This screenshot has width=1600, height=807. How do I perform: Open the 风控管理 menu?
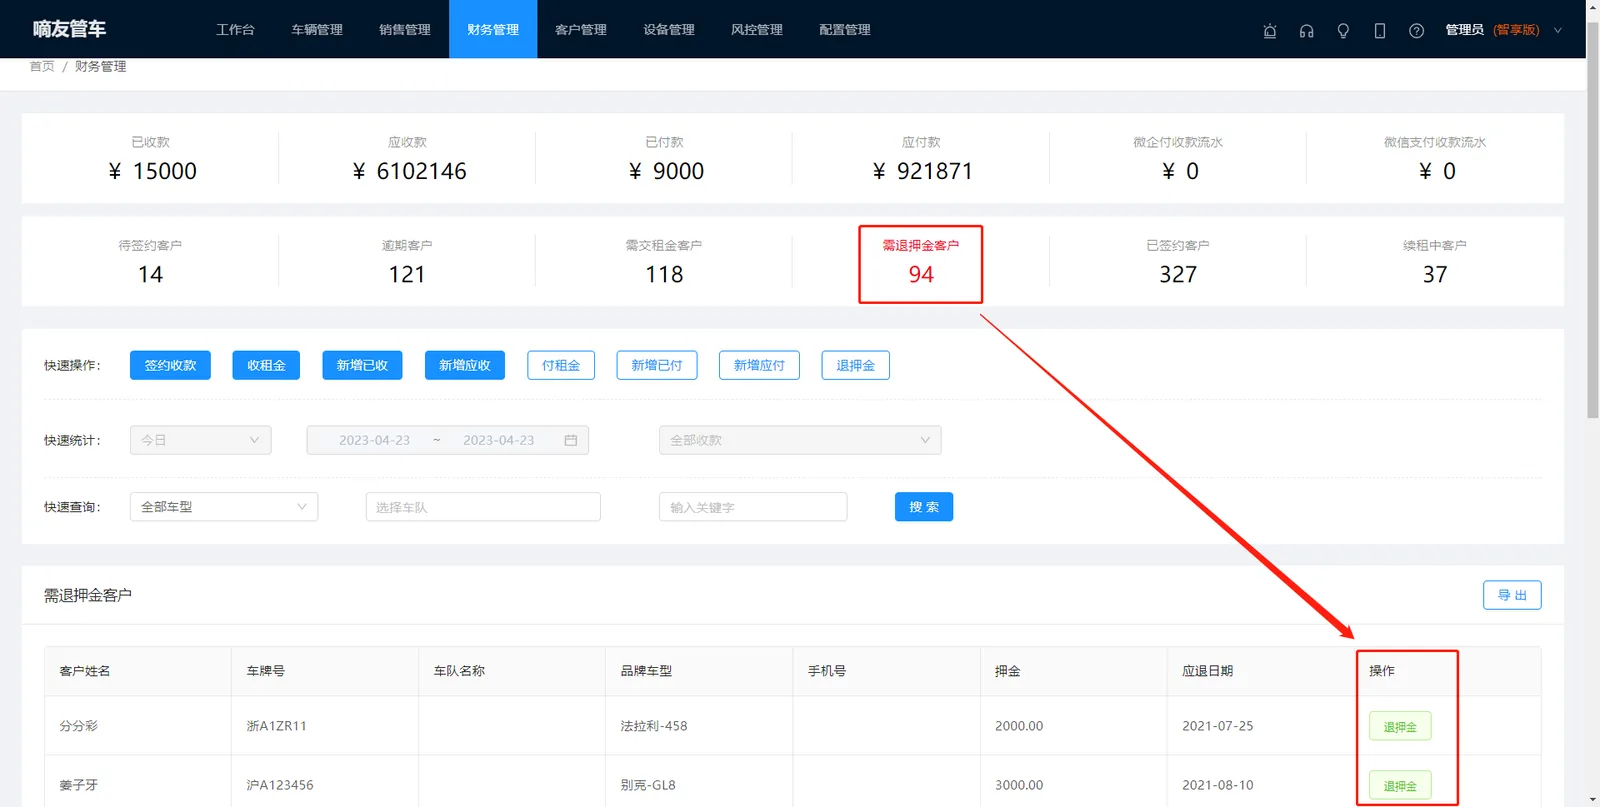point(757,30)
